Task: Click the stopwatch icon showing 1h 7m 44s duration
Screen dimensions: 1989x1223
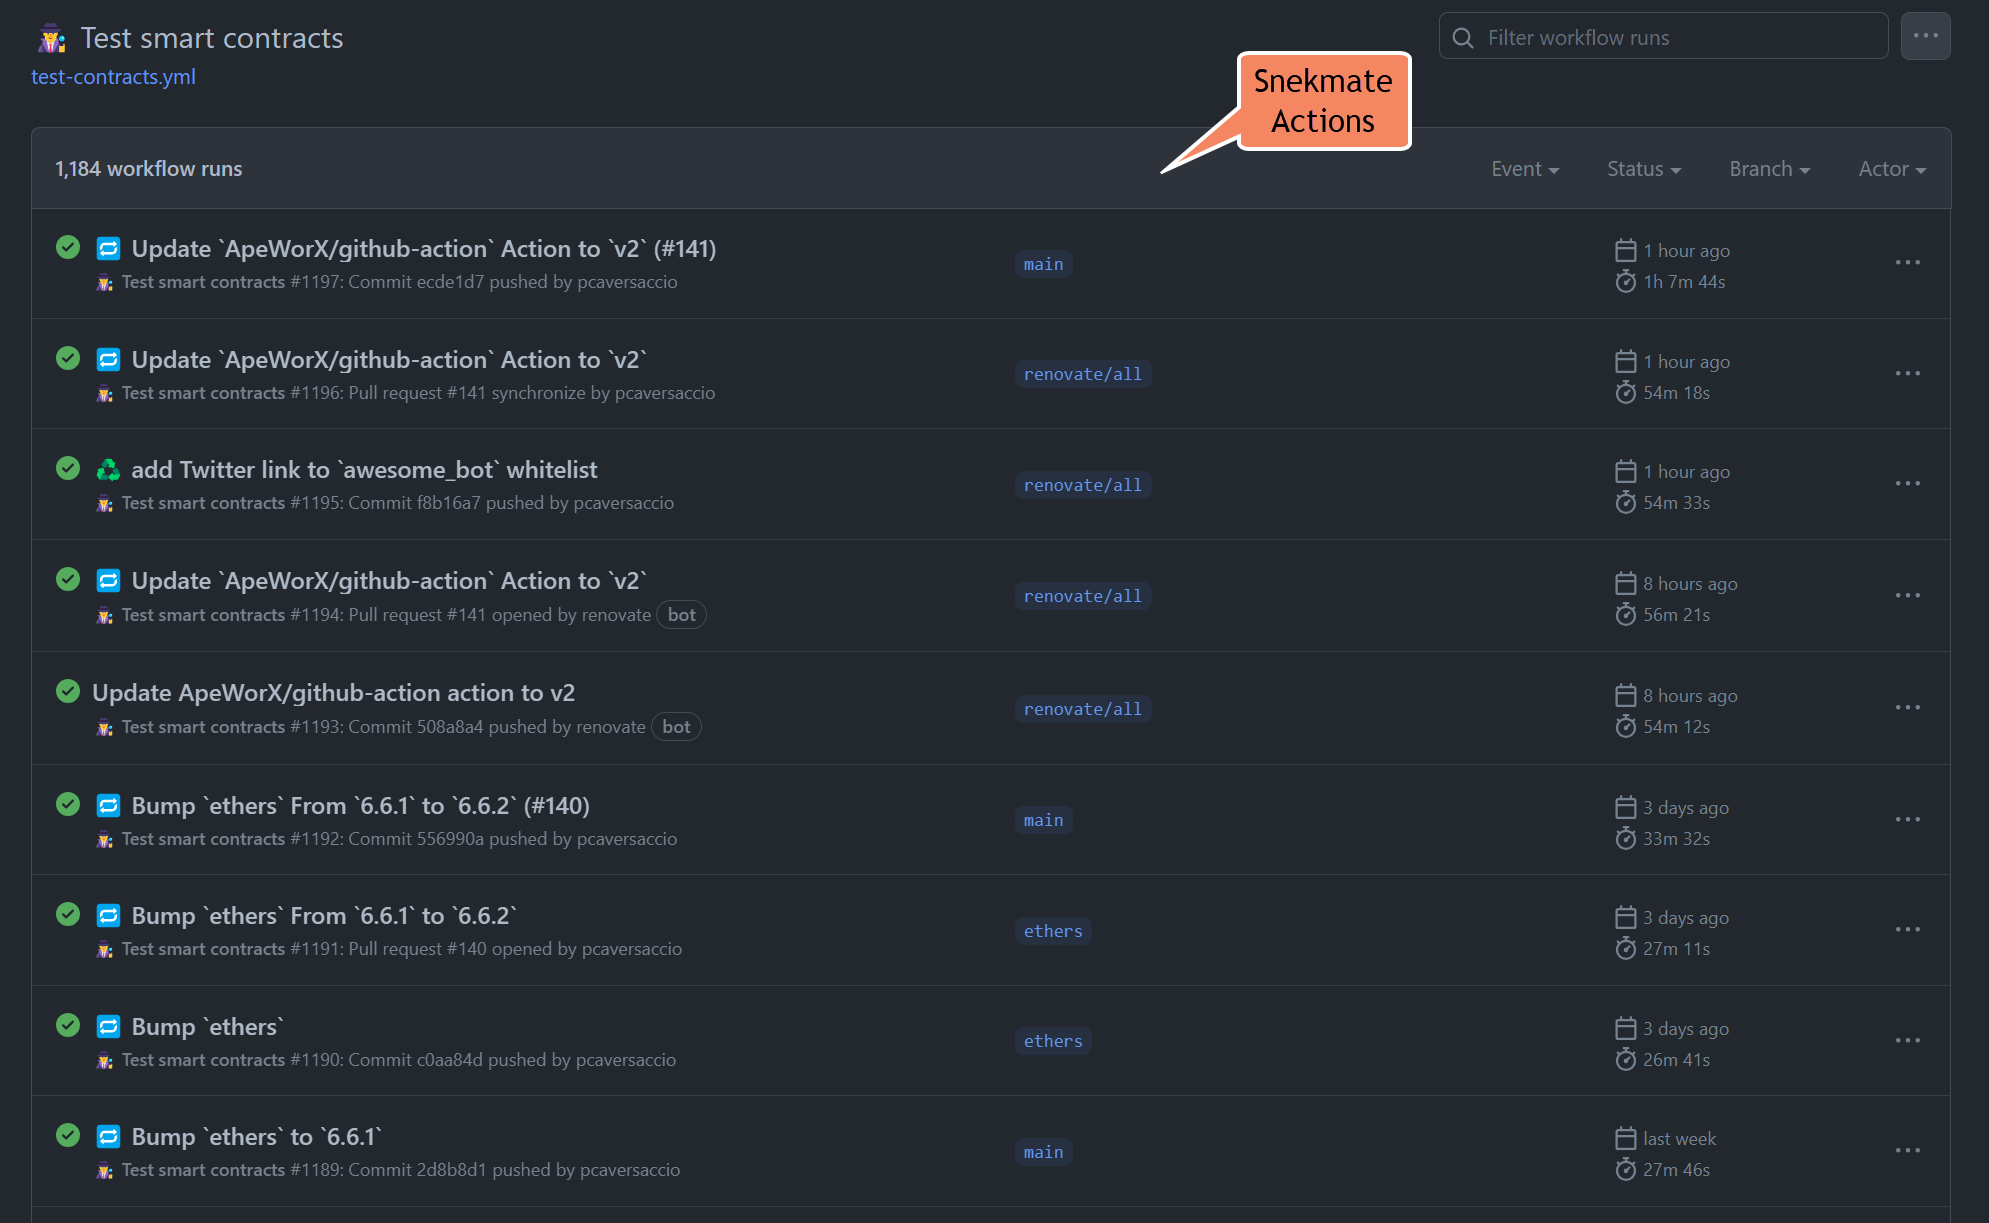Action: [x=1625, y=282]
